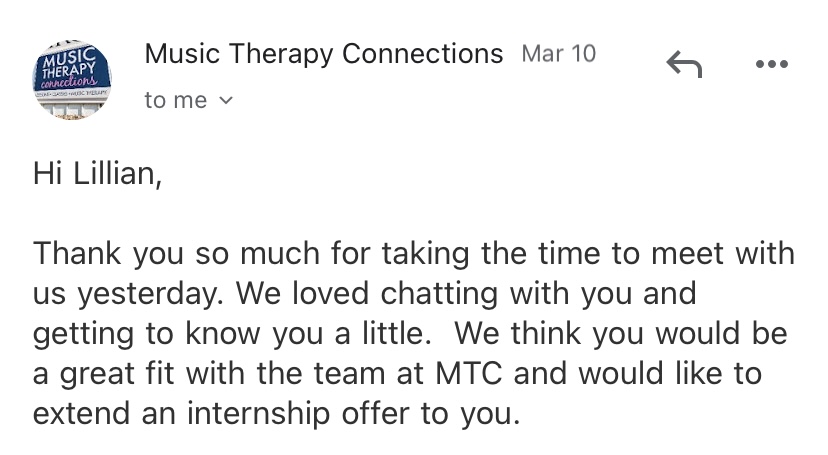Viewport: 828px width, 455px height.
Task: Click the reply arrow icon
Action: coord(684,65)
